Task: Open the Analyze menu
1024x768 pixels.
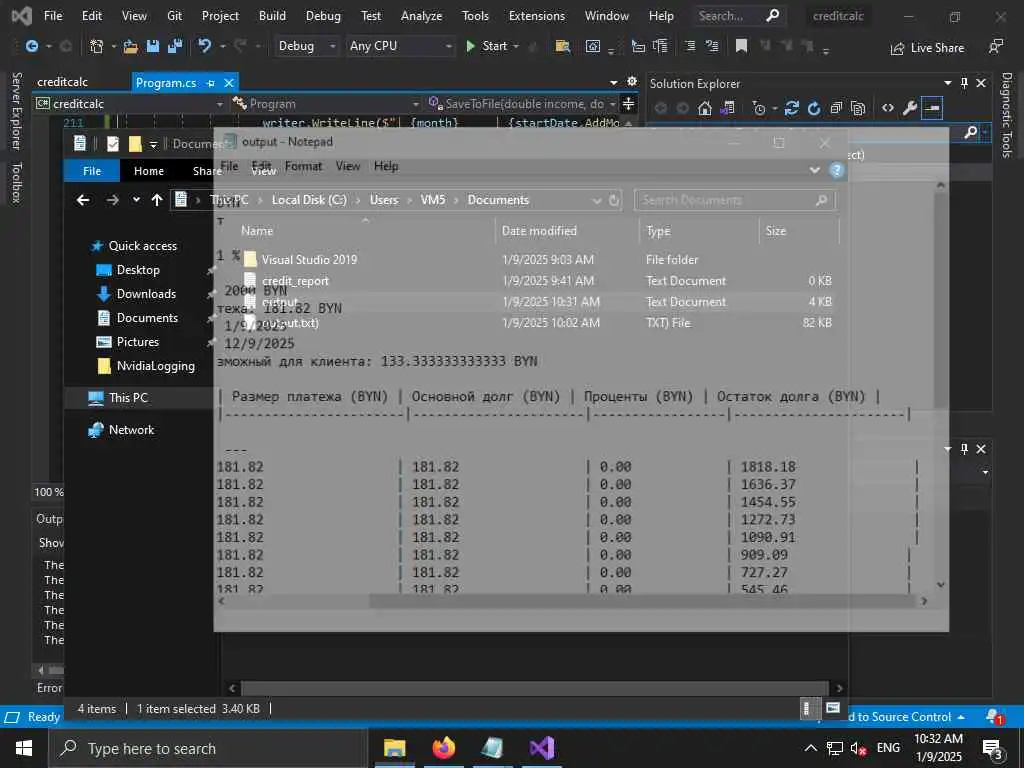Action: tap(421, 16)
